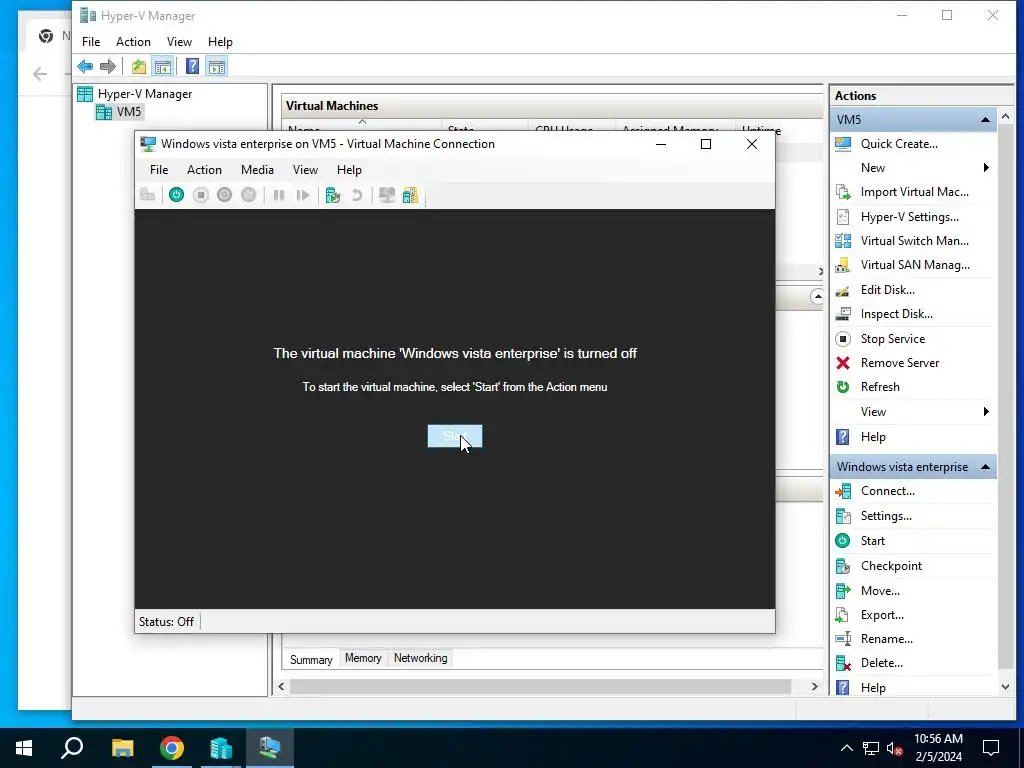The image size is (1024, 768).
Task: Click Export... action link
Action: click(882, 615)
